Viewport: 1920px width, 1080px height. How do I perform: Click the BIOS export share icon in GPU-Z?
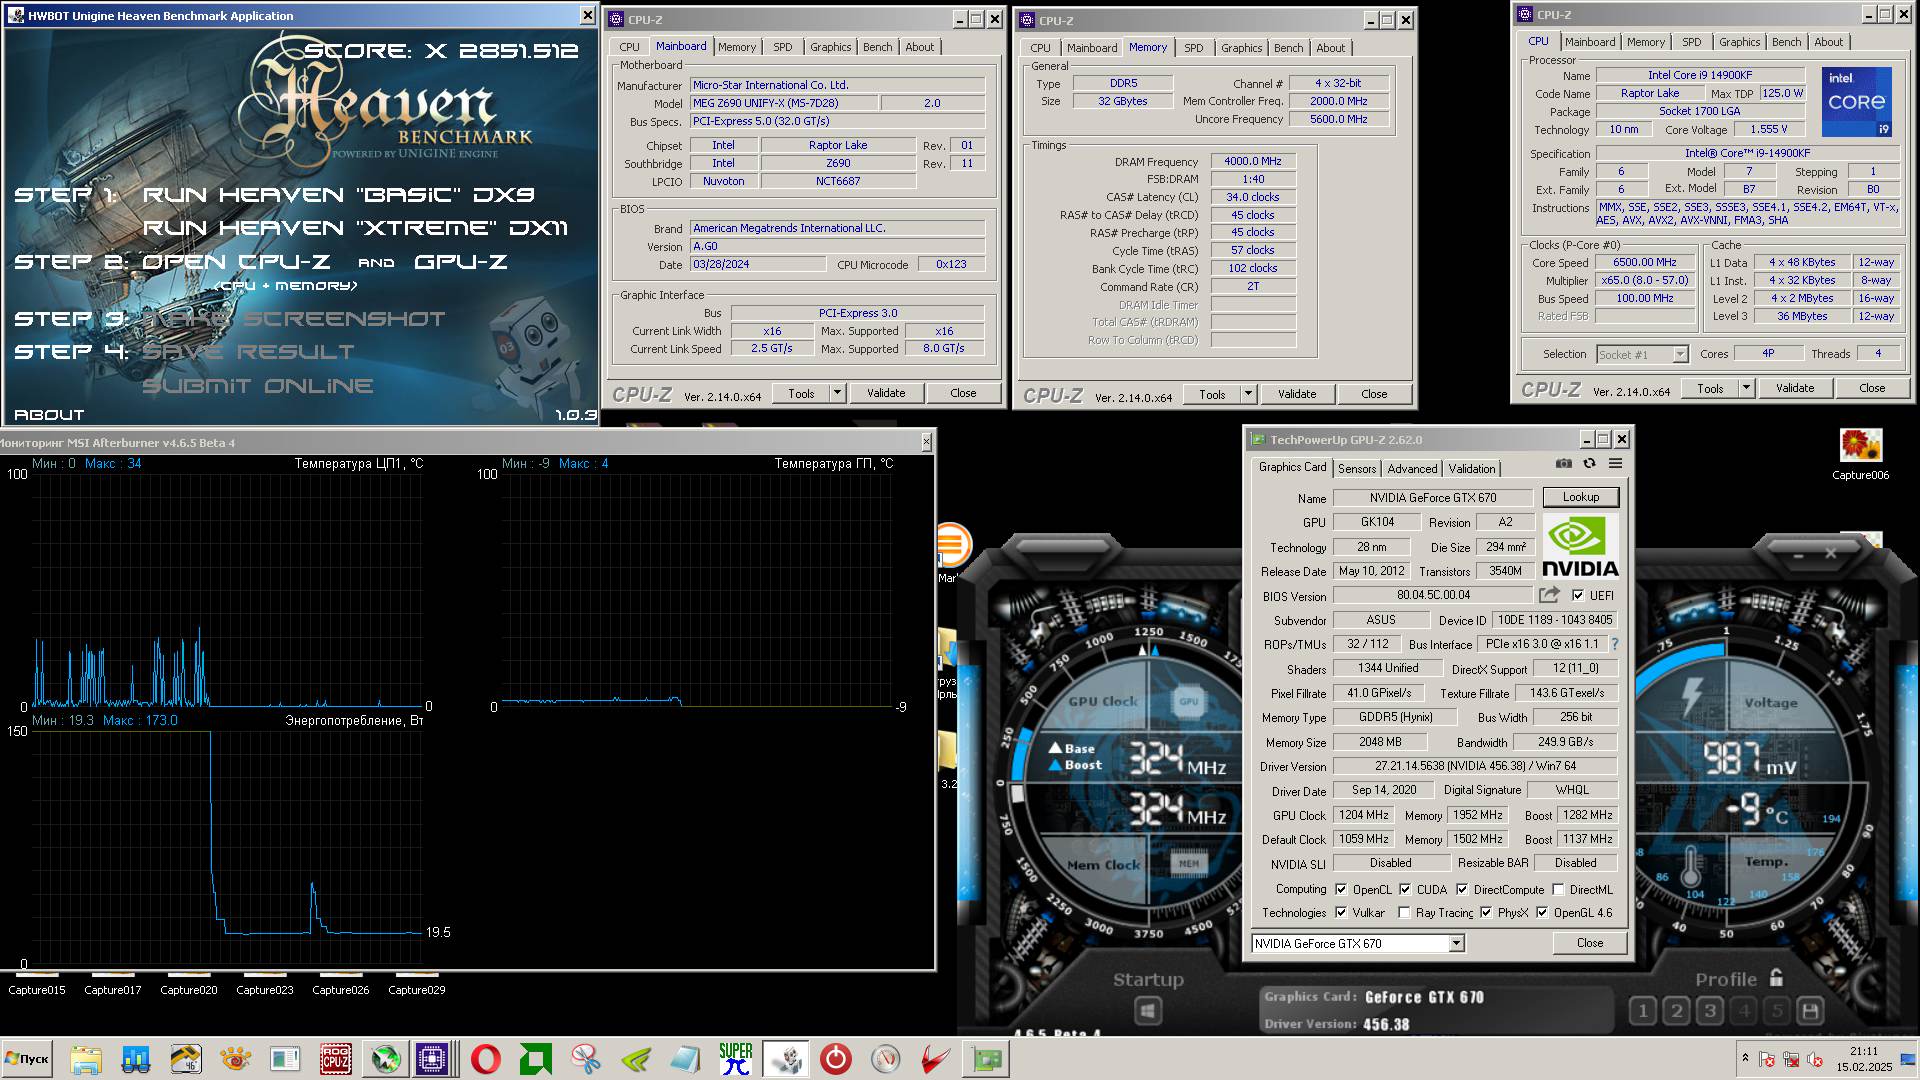(x=1549, y=595)
